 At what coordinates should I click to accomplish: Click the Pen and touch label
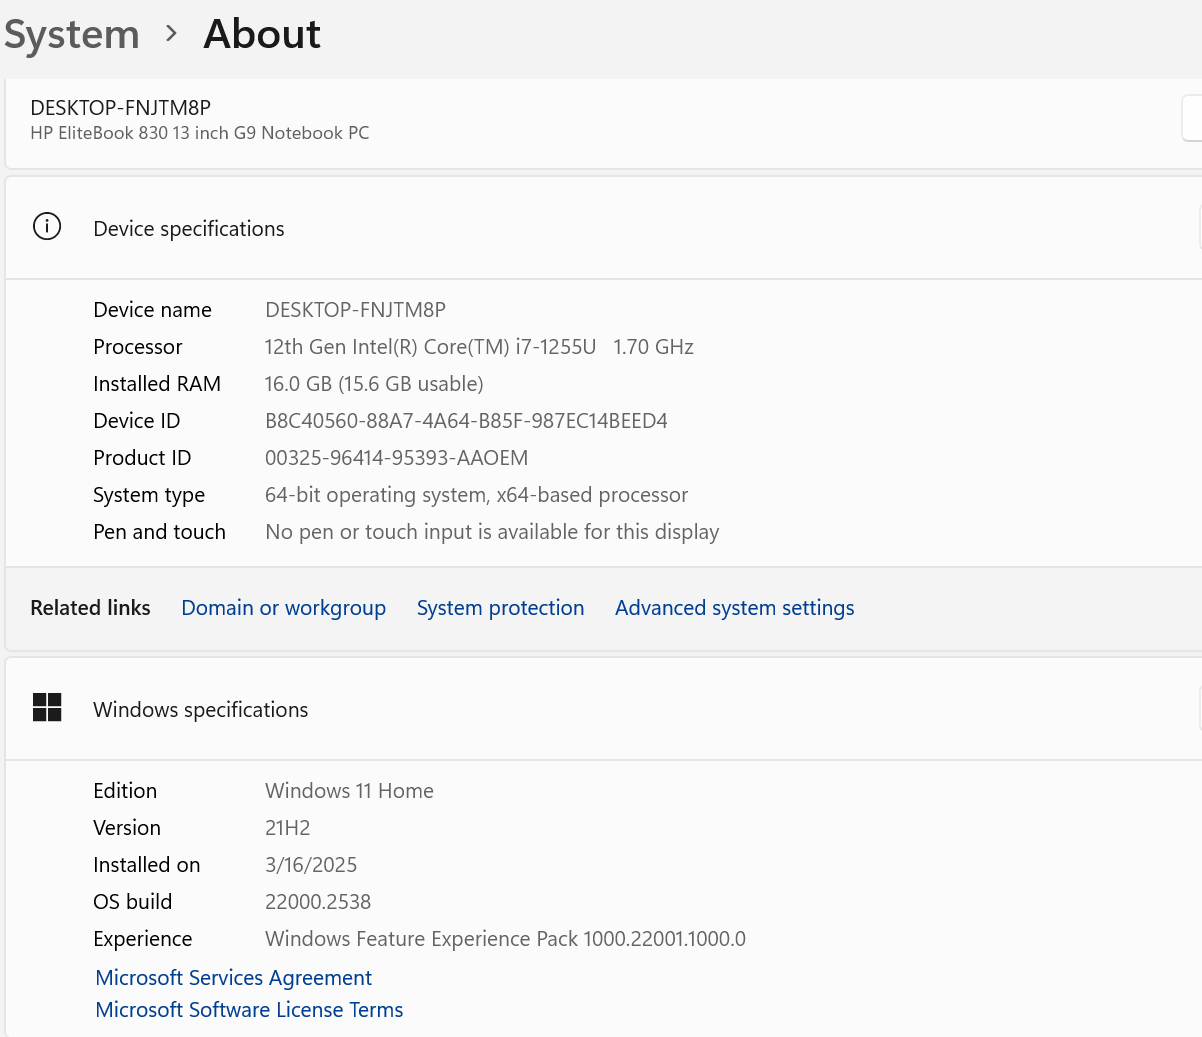160,532
